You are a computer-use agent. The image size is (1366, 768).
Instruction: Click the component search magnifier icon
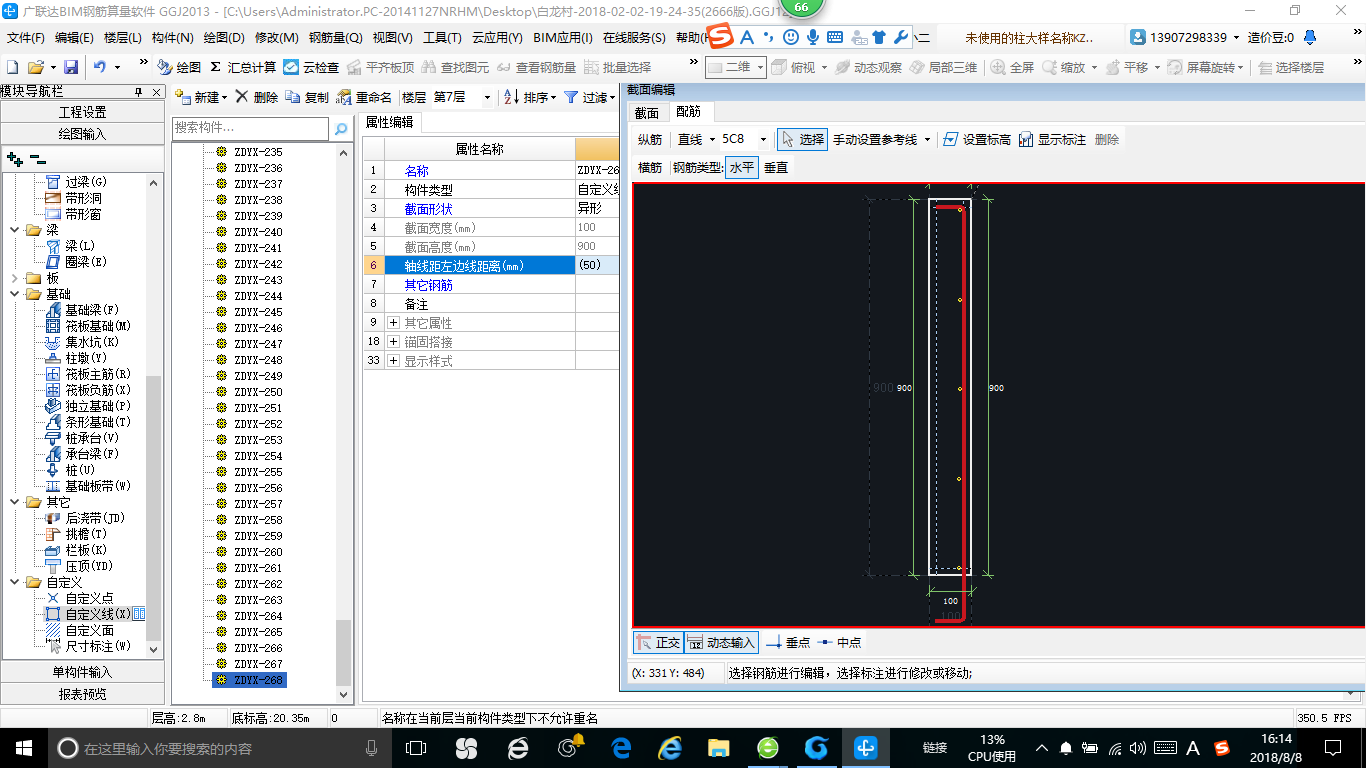tap(341, 128)
